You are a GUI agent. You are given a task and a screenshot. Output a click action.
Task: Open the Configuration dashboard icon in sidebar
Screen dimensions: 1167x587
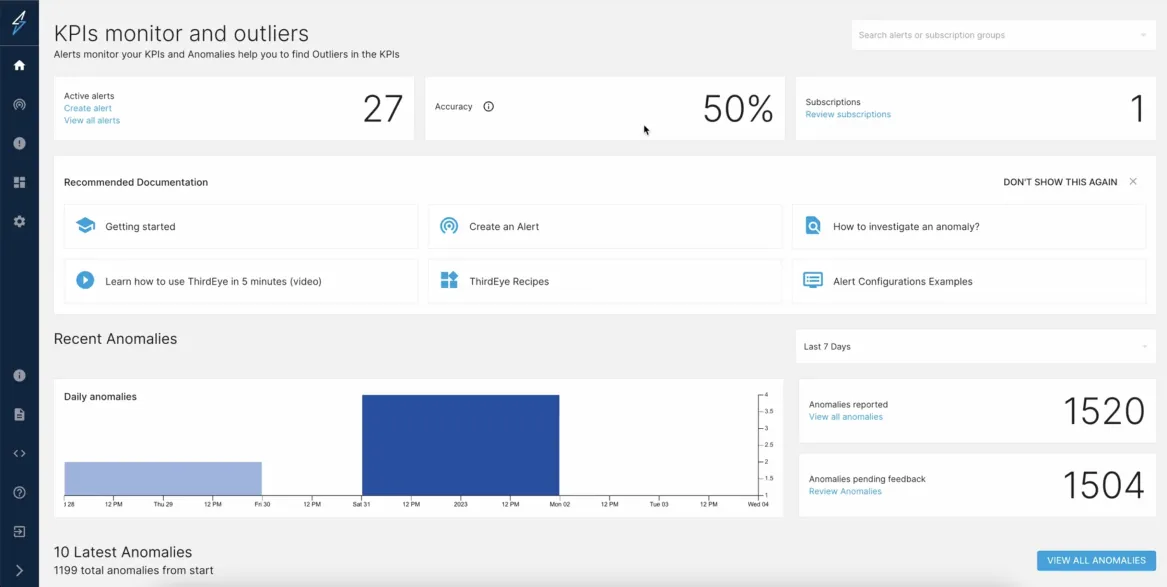(19, 182)
